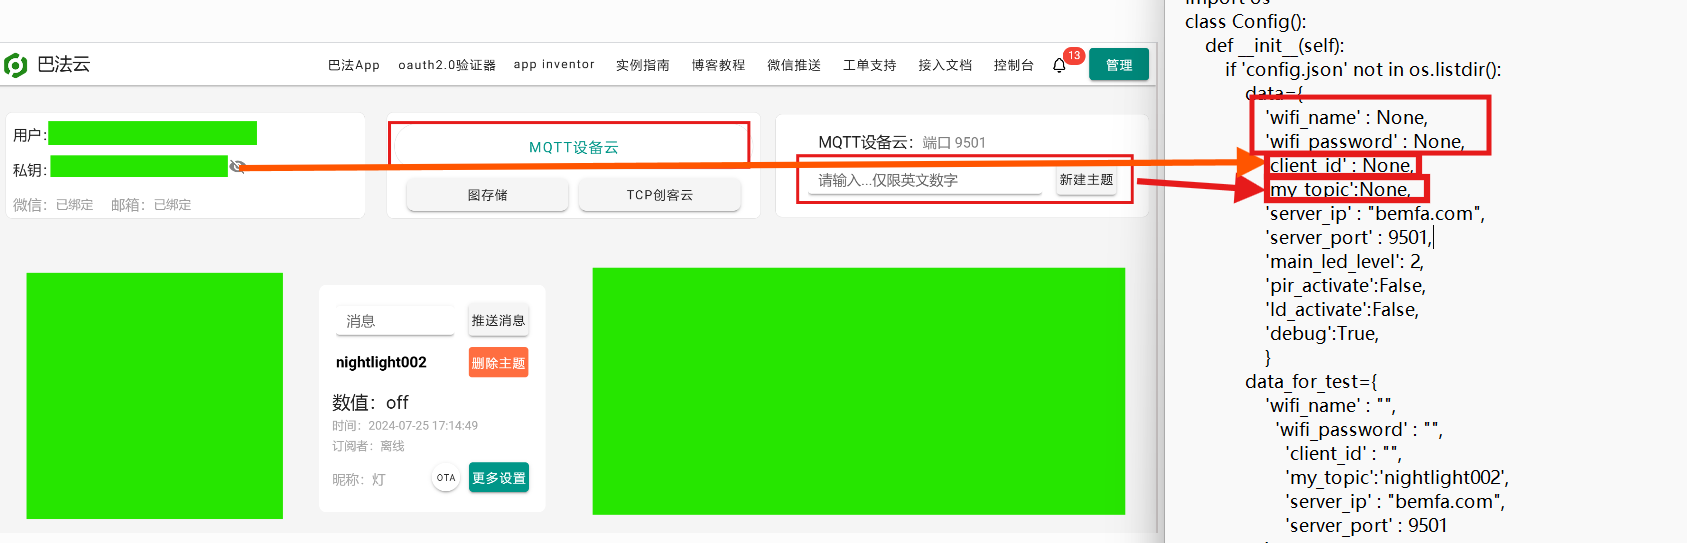This screenshot has width=1687, height=543.
Task: Click the 'client_id' : None code line
Action: pyautogui.click(x=1342, y=166)
